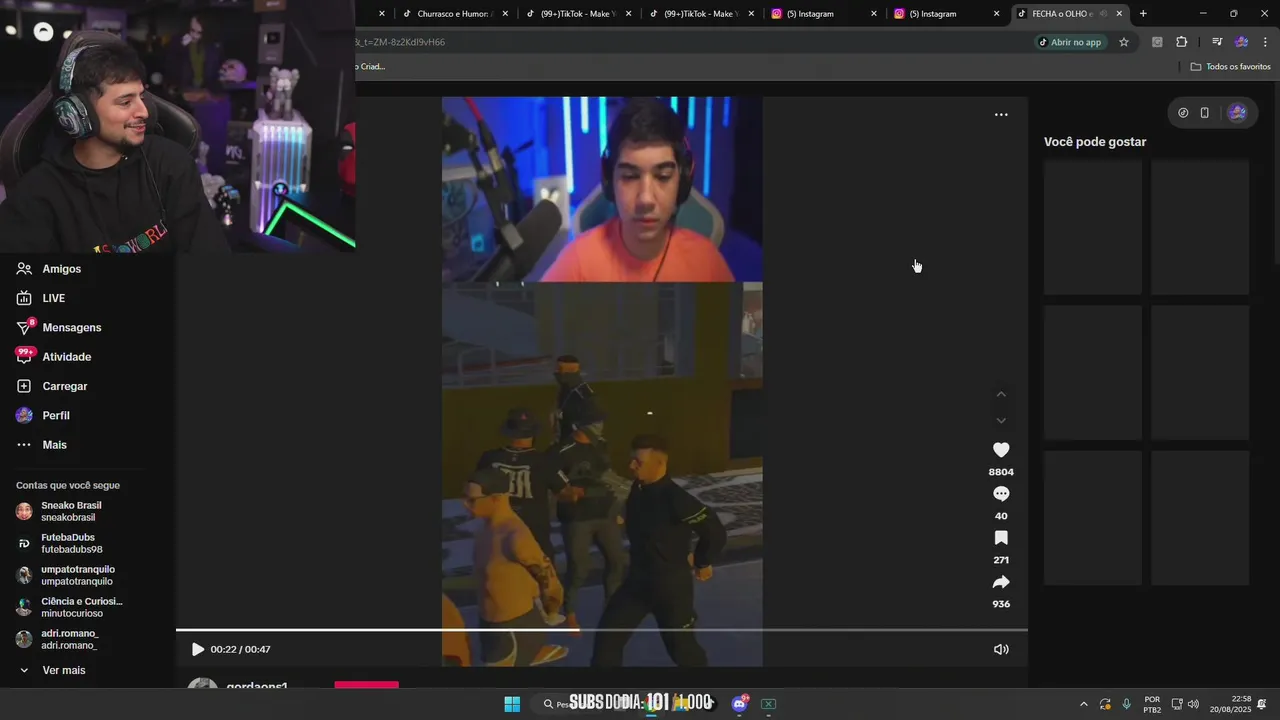The width and height of the screenshot is (1280, 720).
Task: Open Chrome extensions puzzle icon
Action: click(x=1182, y=42)
